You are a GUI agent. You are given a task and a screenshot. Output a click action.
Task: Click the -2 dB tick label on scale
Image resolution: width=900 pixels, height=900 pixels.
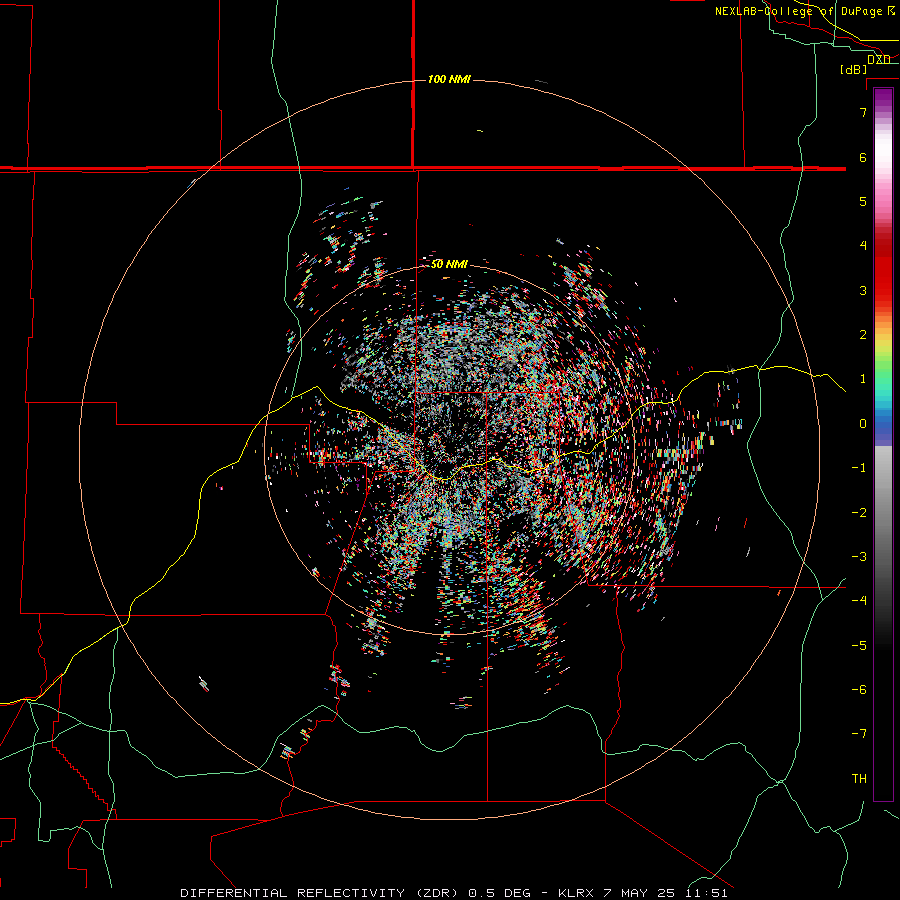pyautogui.click(x=859, y=513)
